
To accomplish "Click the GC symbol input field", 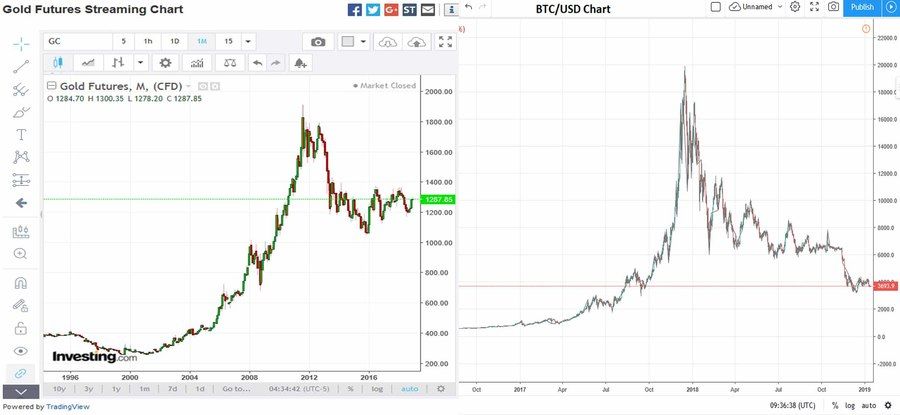I will coord(77,41).
